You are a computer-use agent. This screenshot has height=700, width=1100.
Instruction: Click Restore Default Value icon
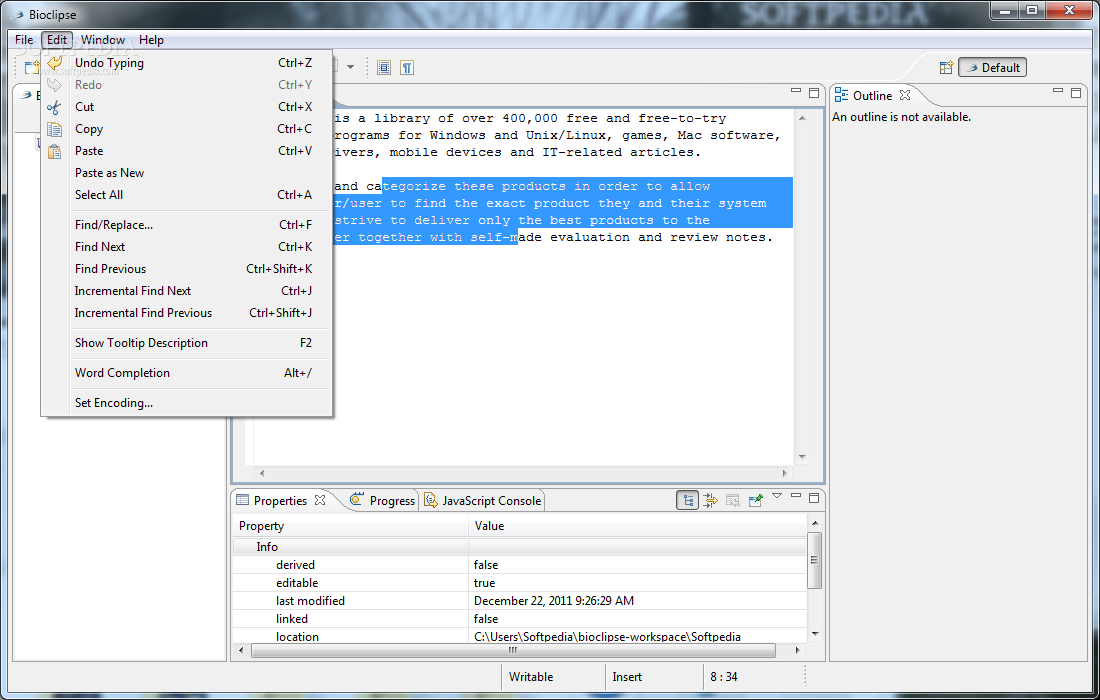[732, 500]
